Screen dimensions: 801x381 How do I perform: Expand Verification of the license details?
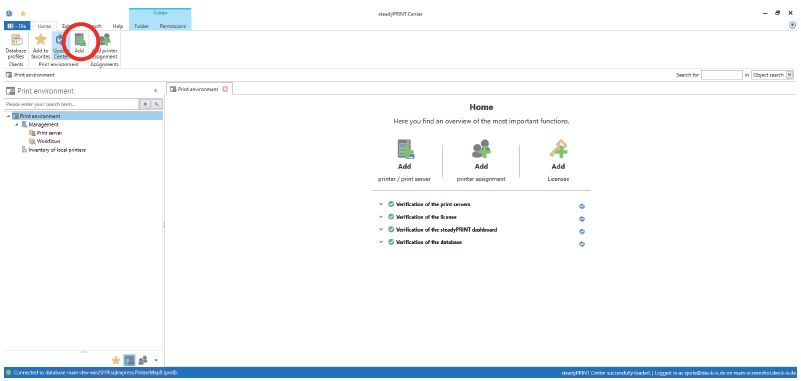pos(381,217)
